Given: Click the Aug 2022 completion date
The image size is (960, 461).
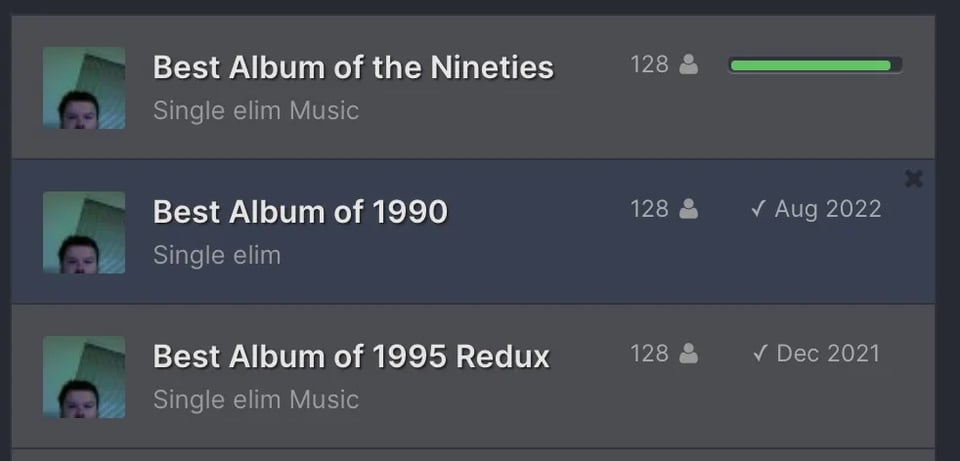Looking at the screenshot, I should pos(828,209).
